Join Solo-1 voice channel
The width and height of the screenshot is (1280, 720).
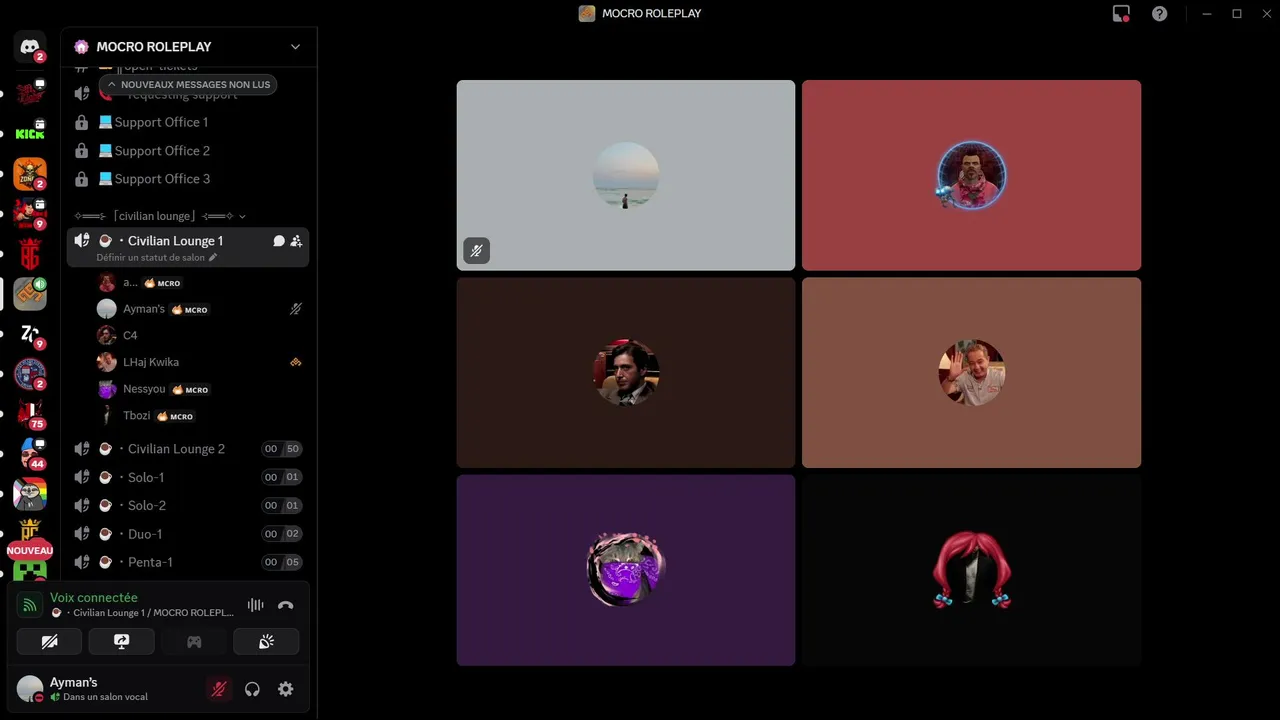[188, 477]
